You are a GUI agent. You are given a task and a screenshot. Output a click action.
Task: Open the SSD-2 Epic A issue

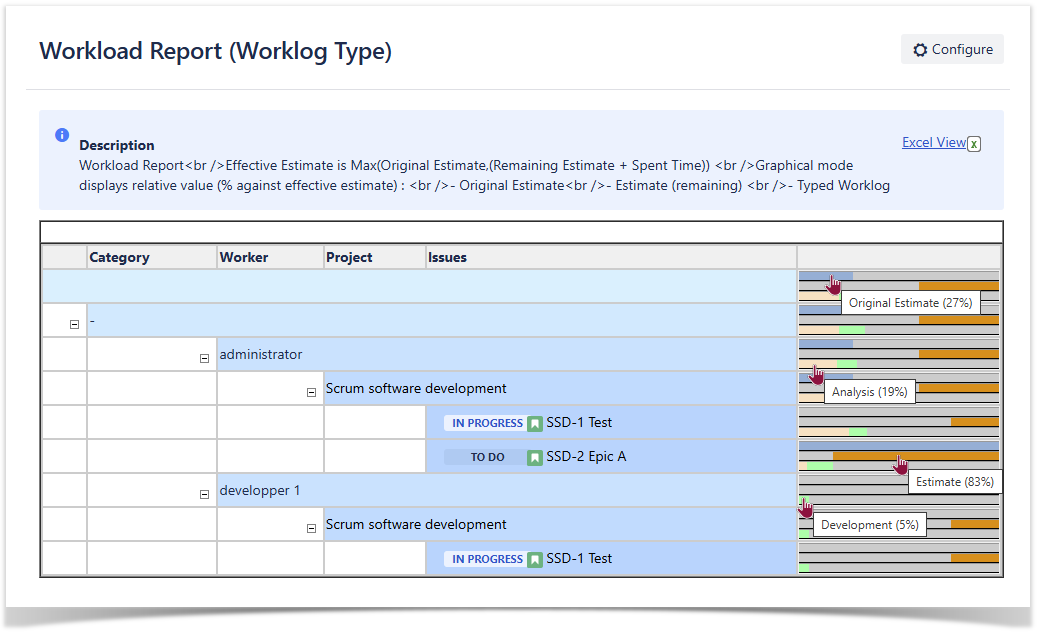click(586, 457)
